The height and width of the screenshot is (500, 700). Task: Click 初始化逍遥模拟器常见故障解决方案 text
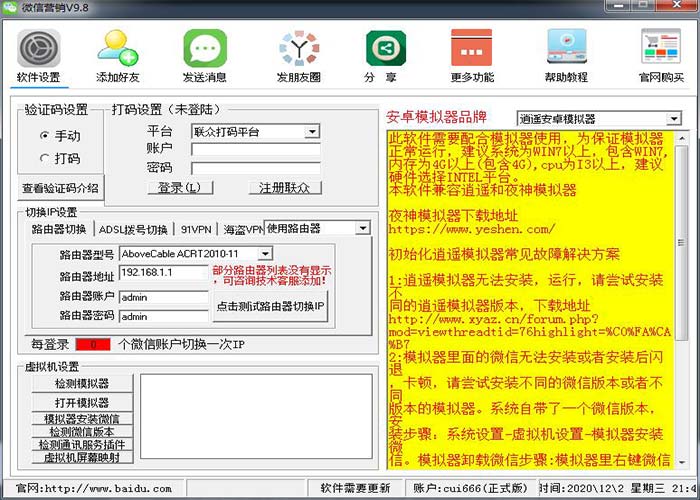coord(504,254)
